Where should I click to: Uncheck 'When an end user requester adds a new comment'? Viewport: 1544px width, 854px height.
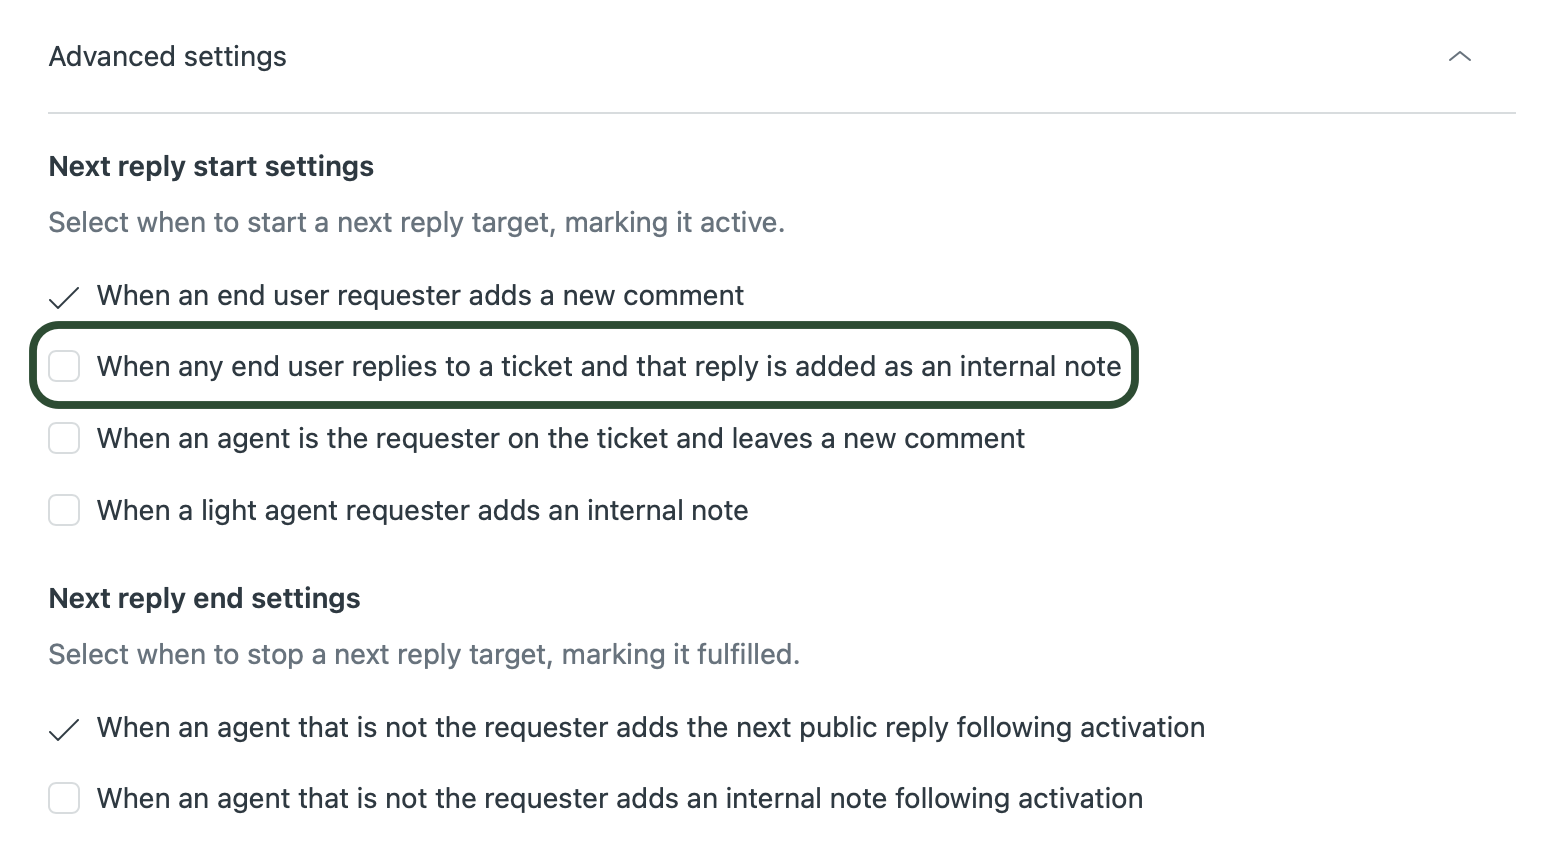[64, 296]
